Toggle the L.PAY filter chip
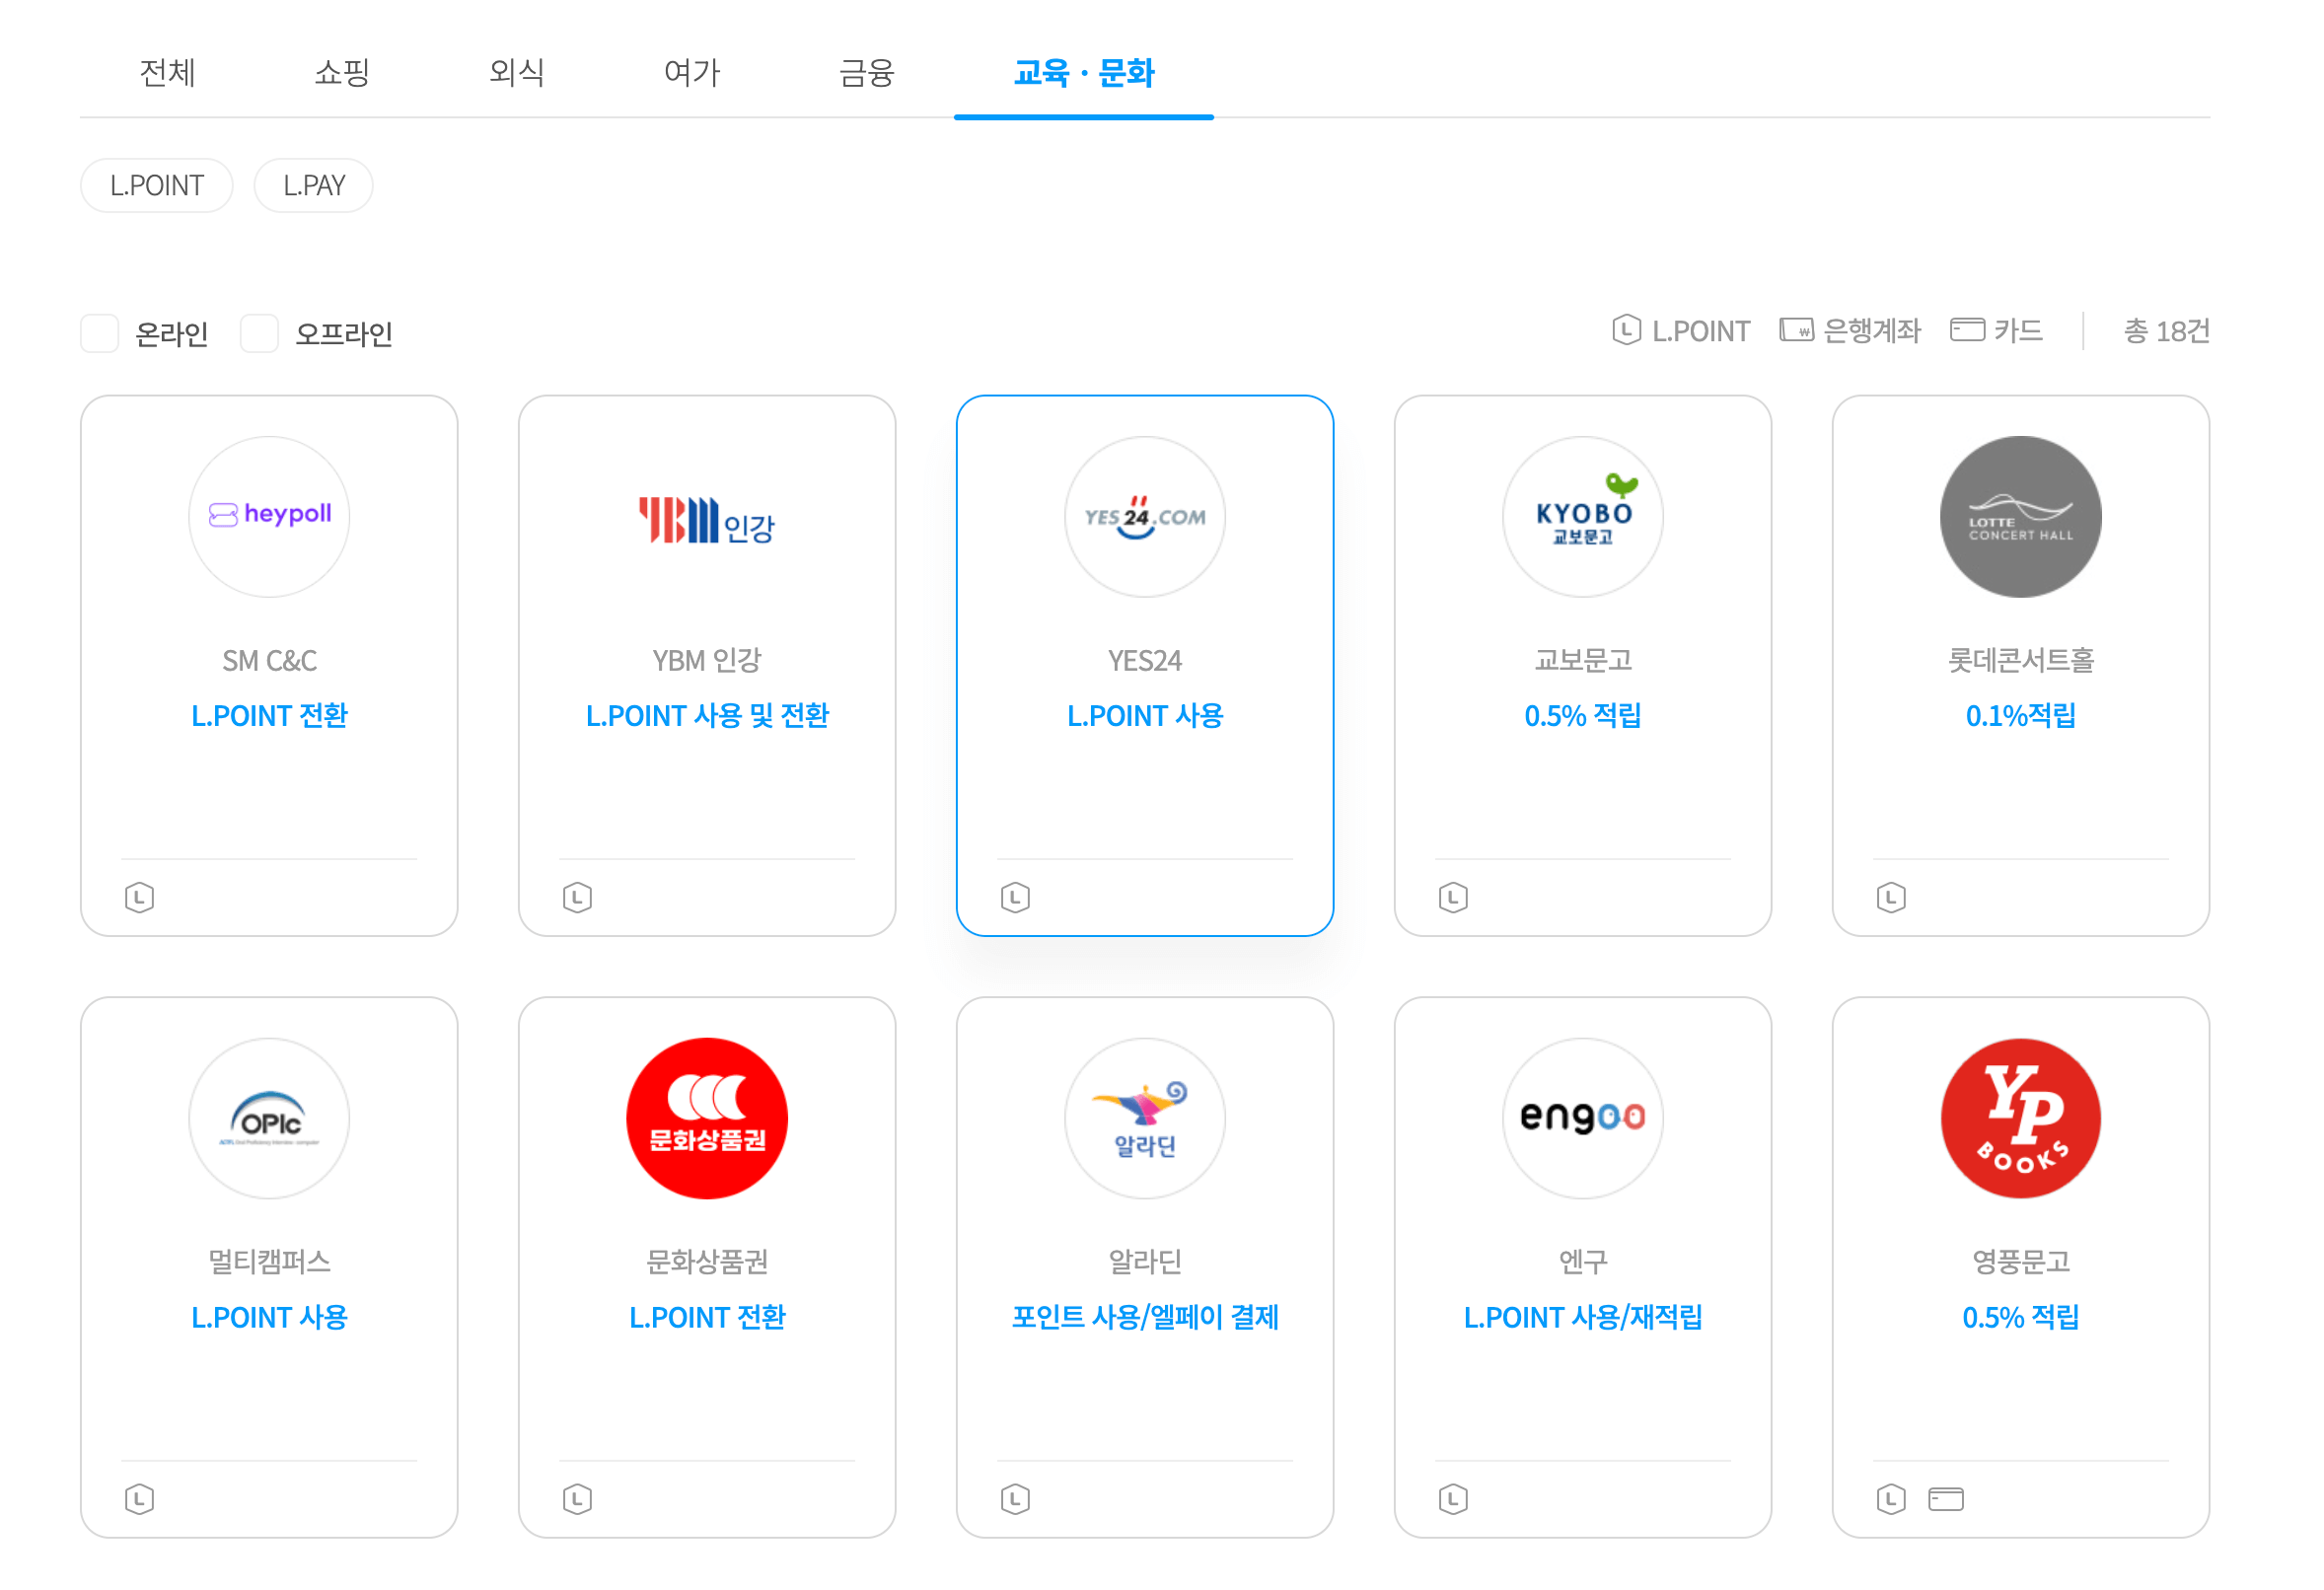Image resolution: width=2324 pixels, height=1590 pixels. pyautogui.click(x=313, y=184)
